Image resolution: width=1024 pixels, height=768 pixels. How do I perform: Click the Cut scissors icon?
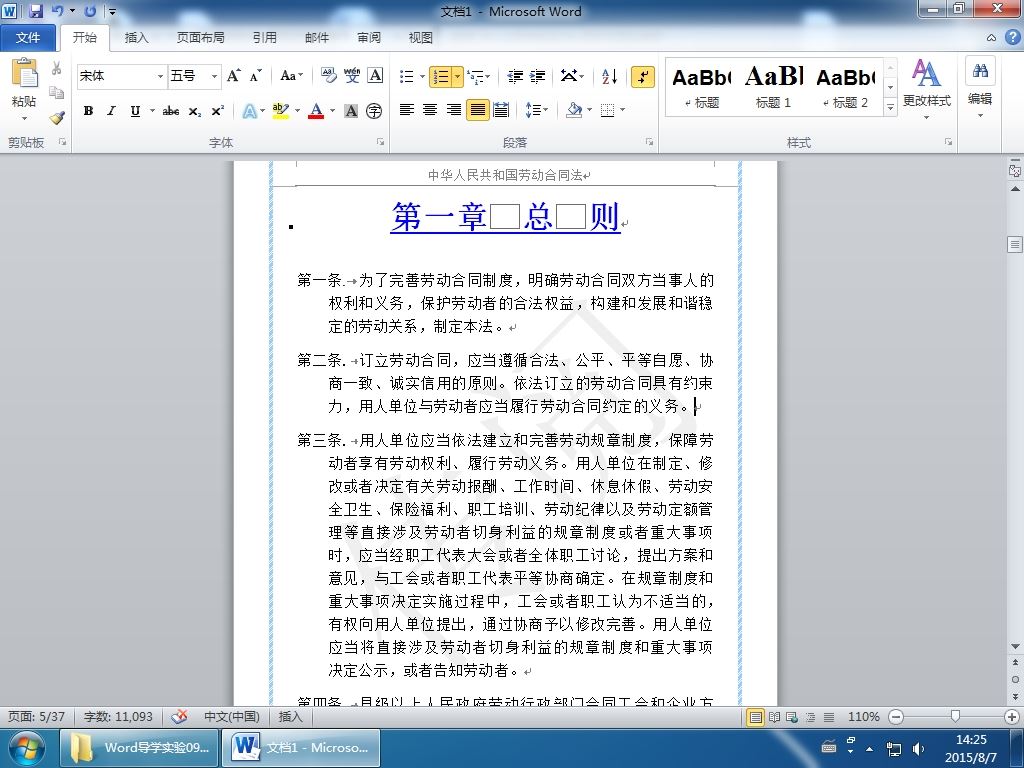pyautogui.click(x=57, y=68)
